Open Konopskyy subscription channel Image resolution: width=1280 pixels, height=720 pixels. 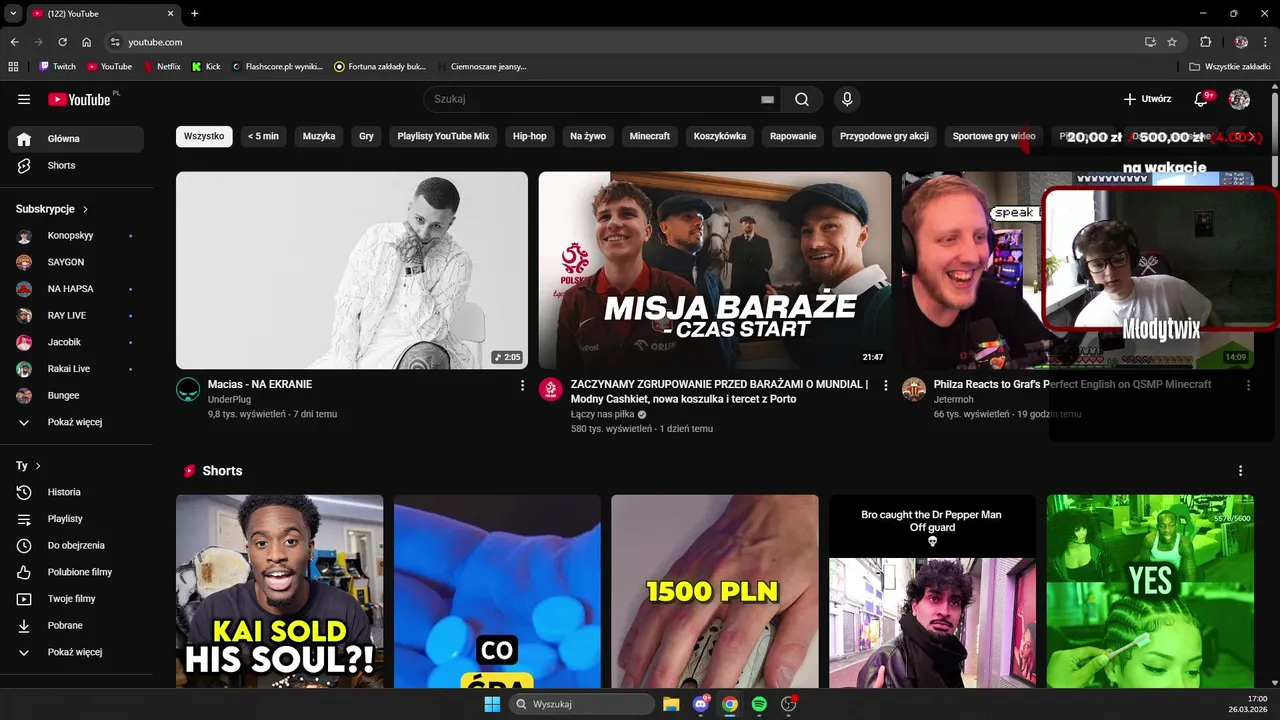click(76, 235)
